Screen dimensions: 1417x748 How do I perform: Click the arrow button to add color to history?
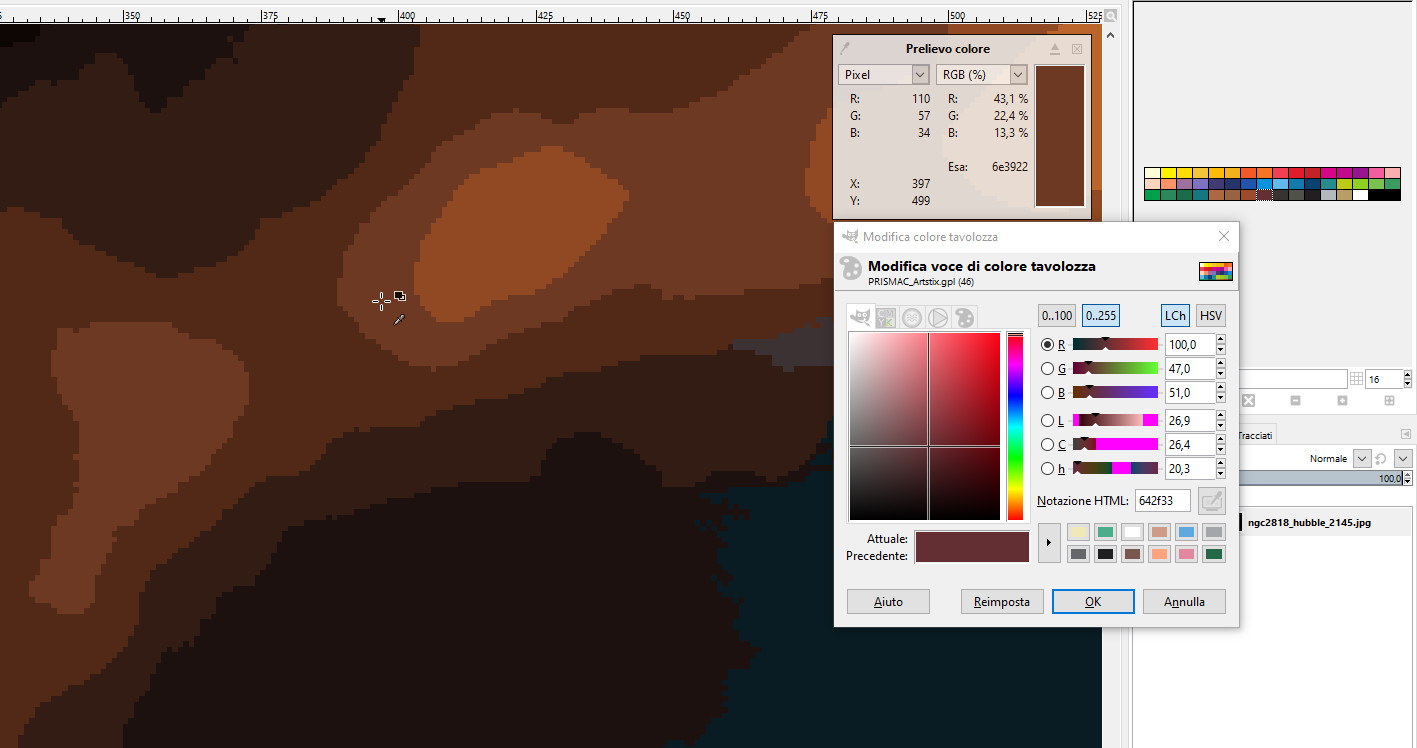coord(1049,543)
